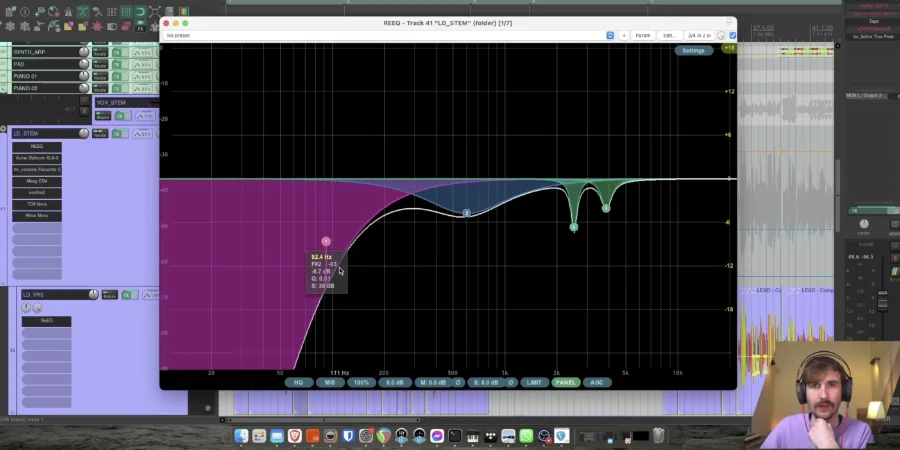Click the Tape item in right panel

874,21
